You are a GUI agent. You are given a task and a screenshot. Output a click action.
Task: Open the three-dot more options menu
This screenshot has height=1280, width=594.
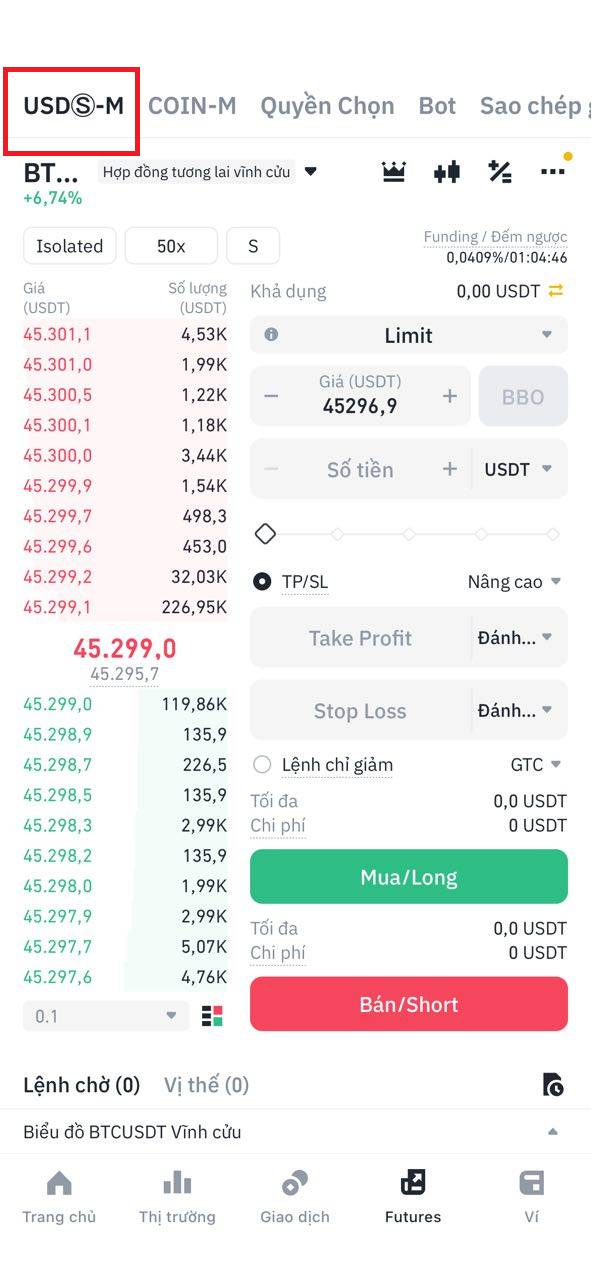553,172
